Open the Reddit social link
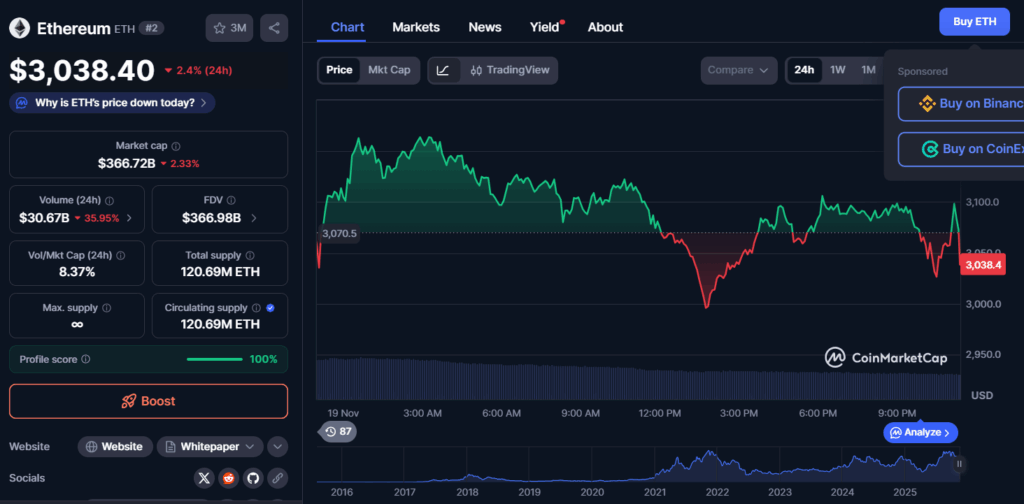 tap(229, 478)
